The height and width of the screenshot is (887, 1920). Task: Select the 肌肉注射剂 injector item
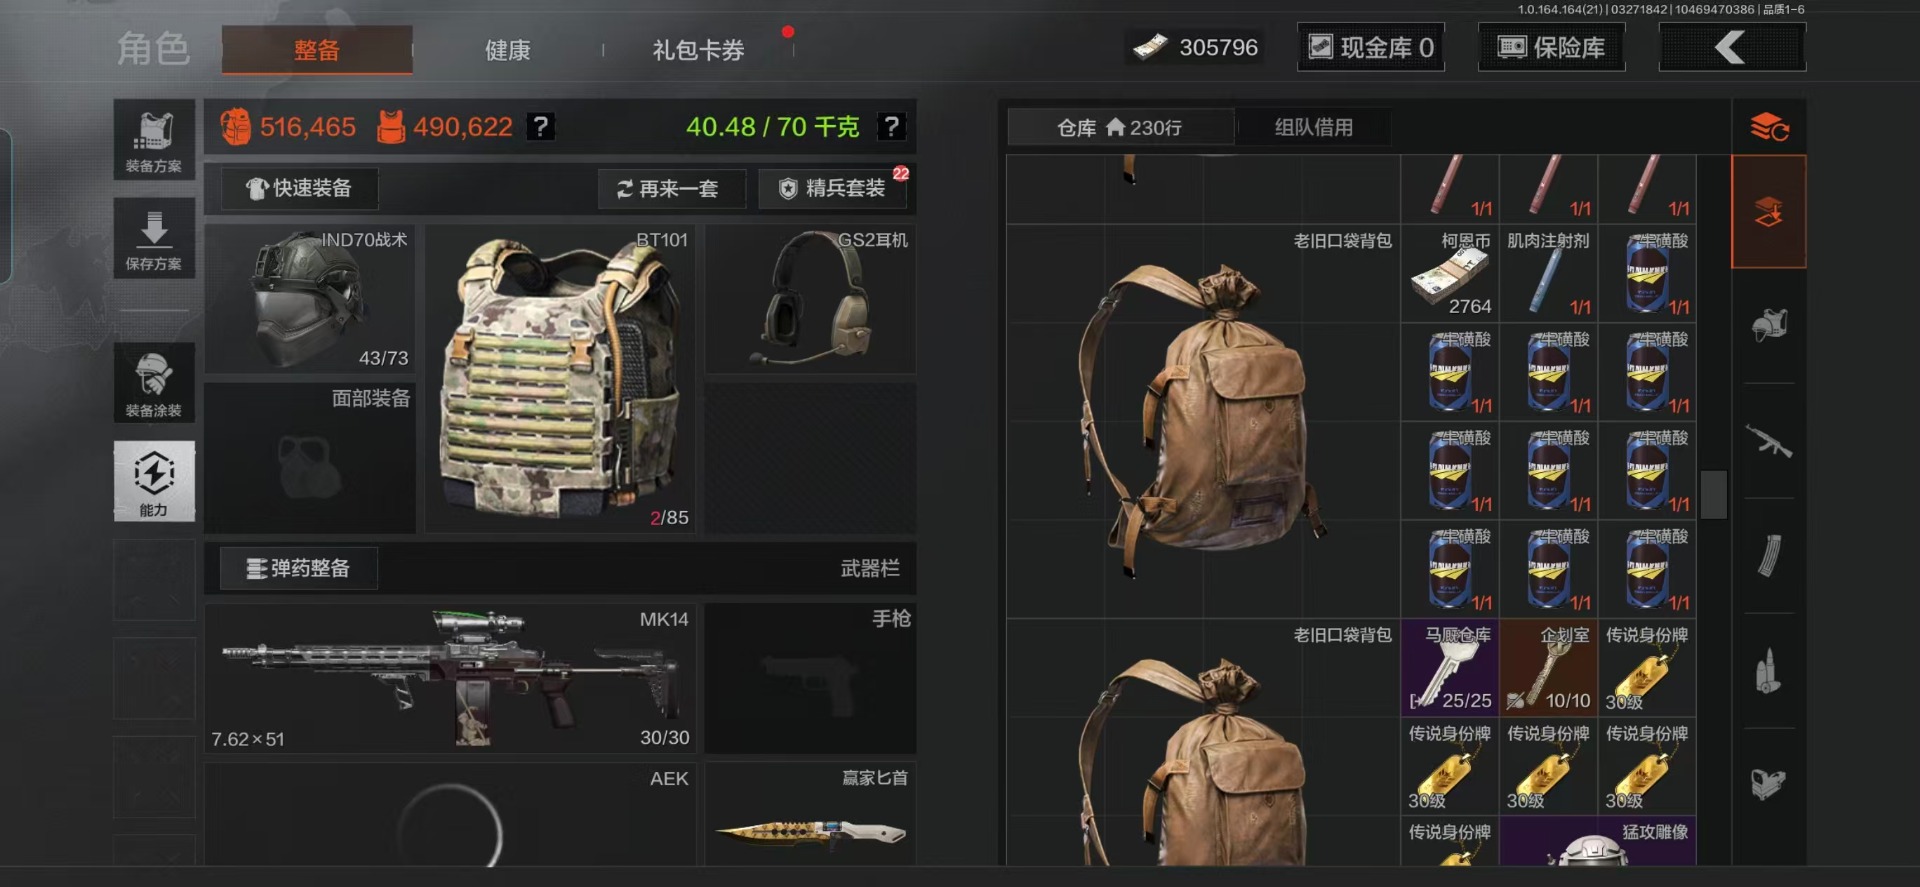pyautogui.click(x=1548, y=273)
